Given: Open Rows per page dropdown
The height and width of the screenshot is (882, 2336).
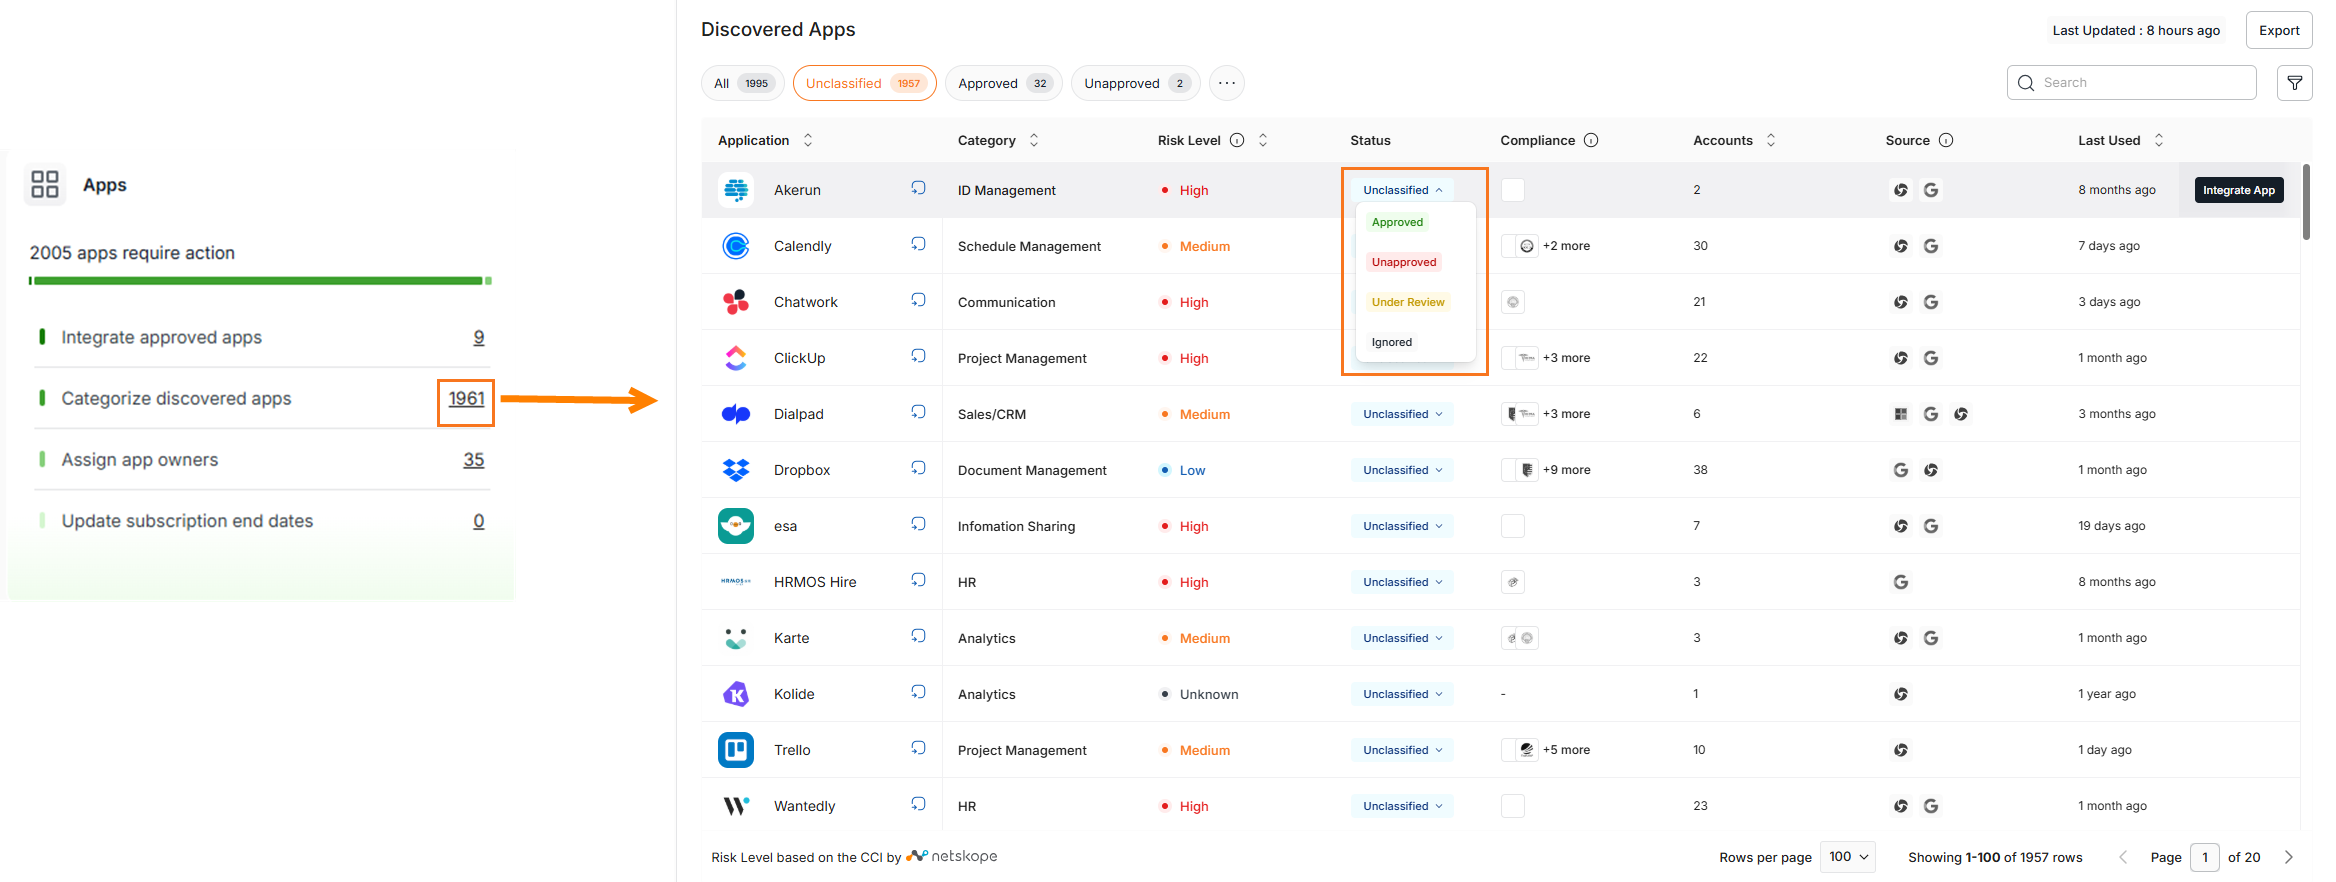Looking at the screenshot, I should pyautogui.click(x=1848, y=857).
